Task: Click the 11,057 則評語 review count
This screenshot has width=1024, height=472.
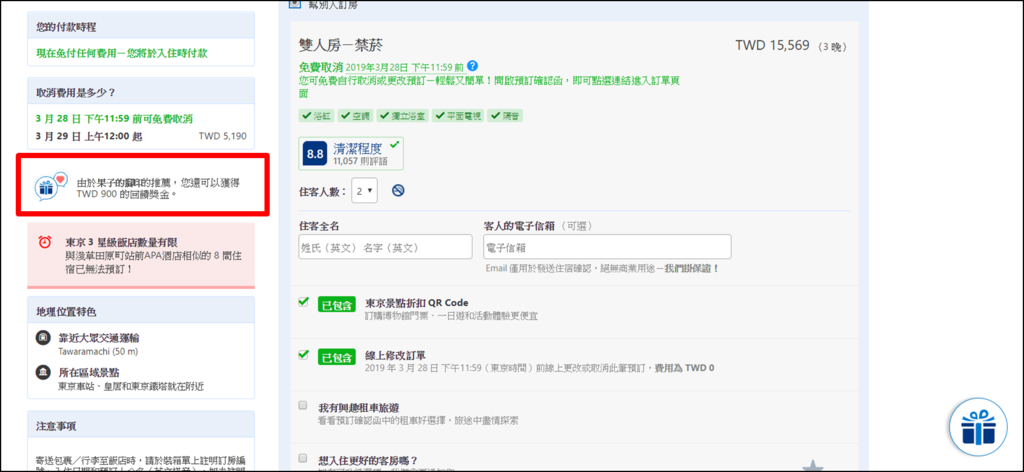Action: (x=360, y=161)
